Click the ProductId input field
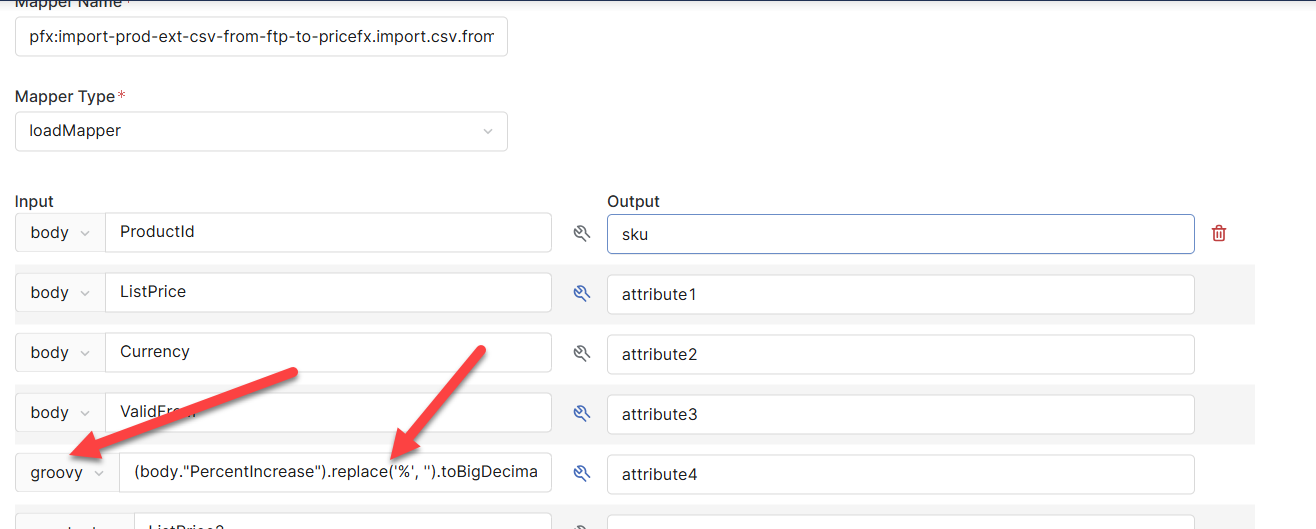This screenshot has height=529, width=1316. pos(328,233)
